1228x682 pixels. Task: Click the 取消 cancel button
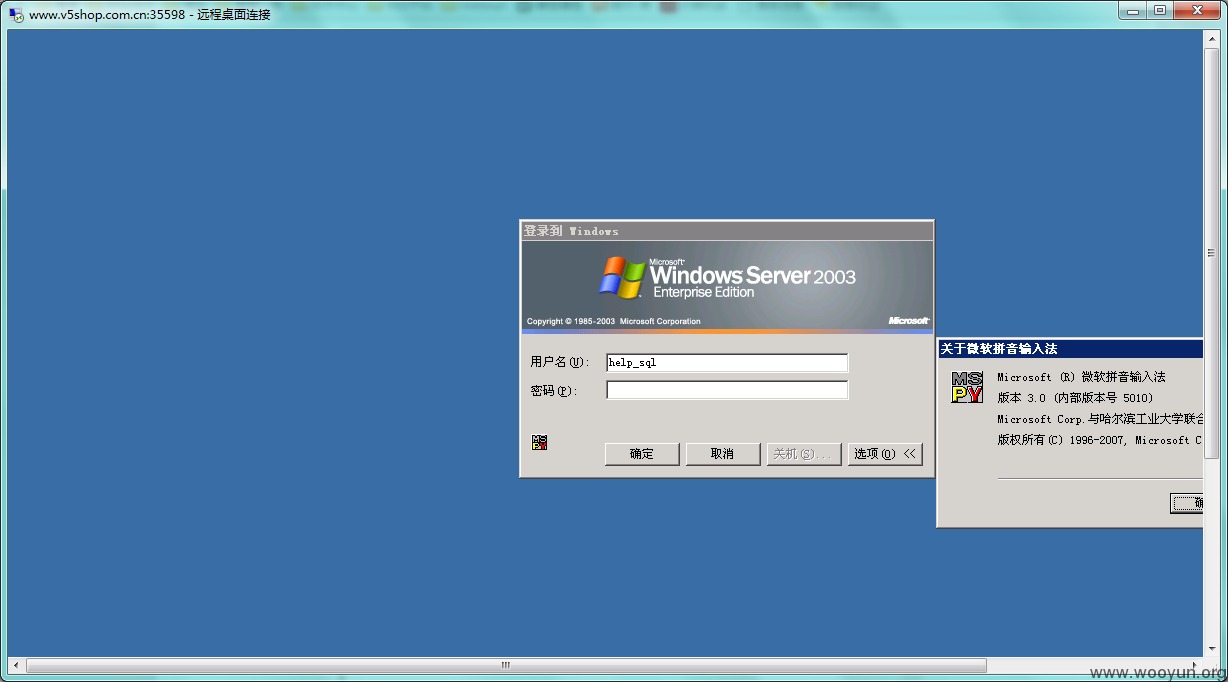[x=722, y=454]
